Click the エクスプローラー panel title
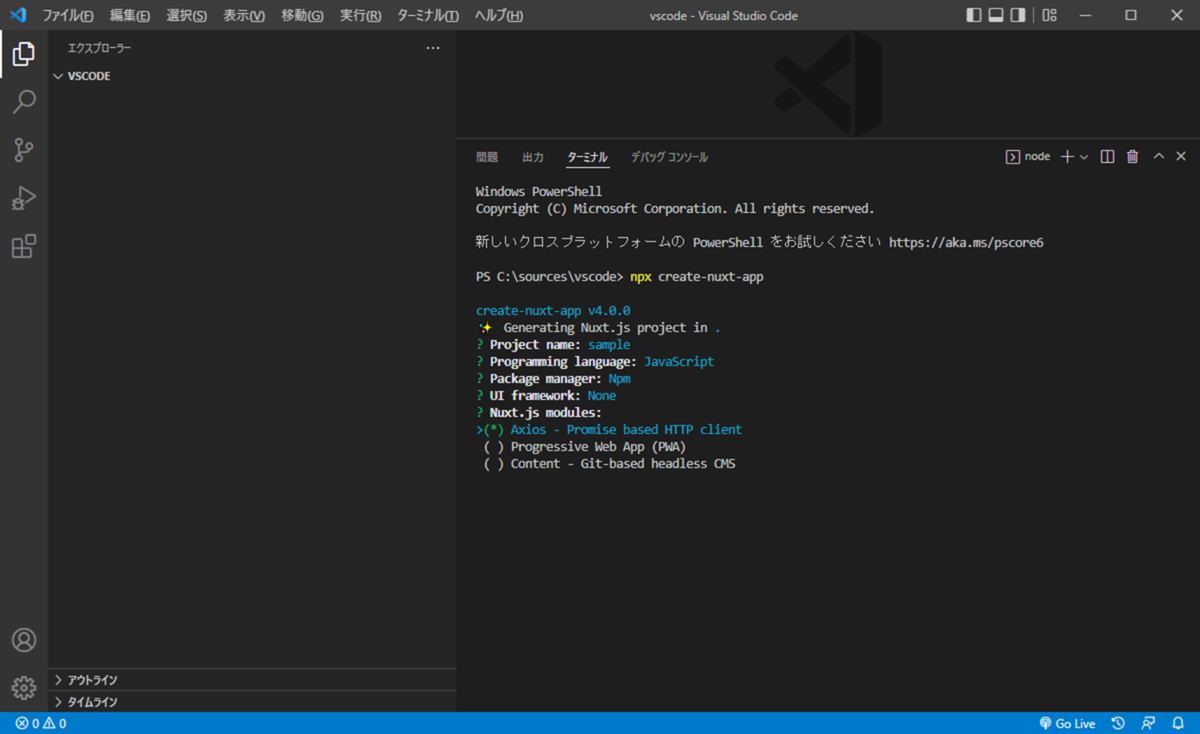1200x734 pixels. 99,48
